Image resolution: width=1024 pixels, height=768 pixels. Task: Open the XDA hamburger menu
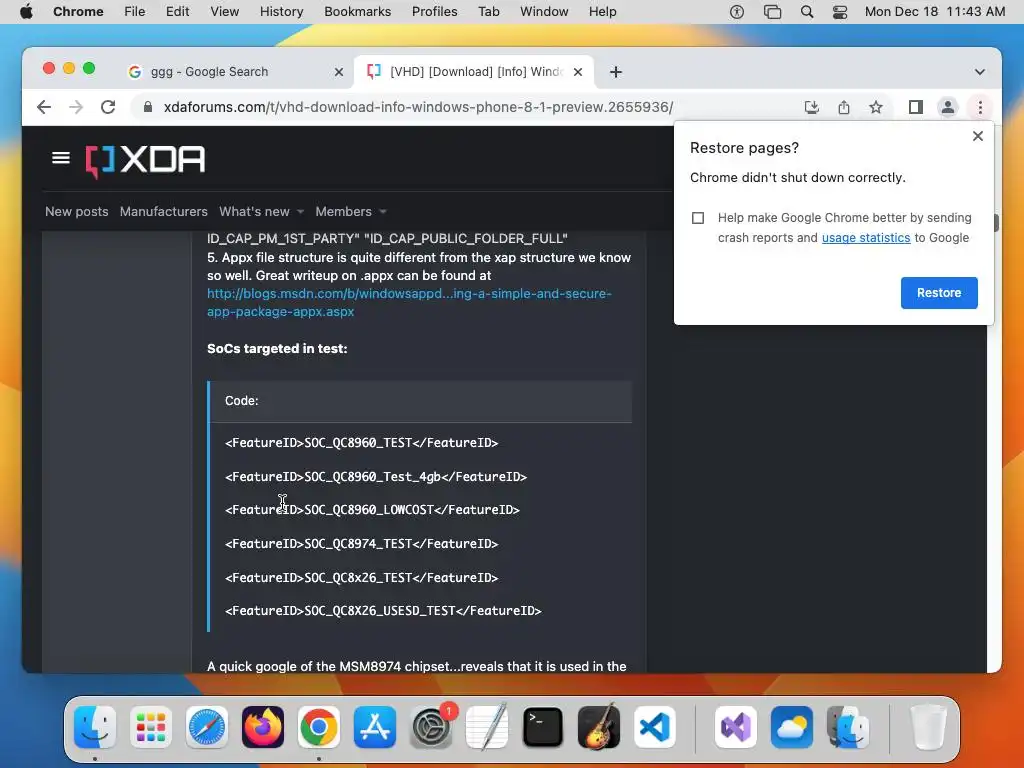[x=61, y=158]
